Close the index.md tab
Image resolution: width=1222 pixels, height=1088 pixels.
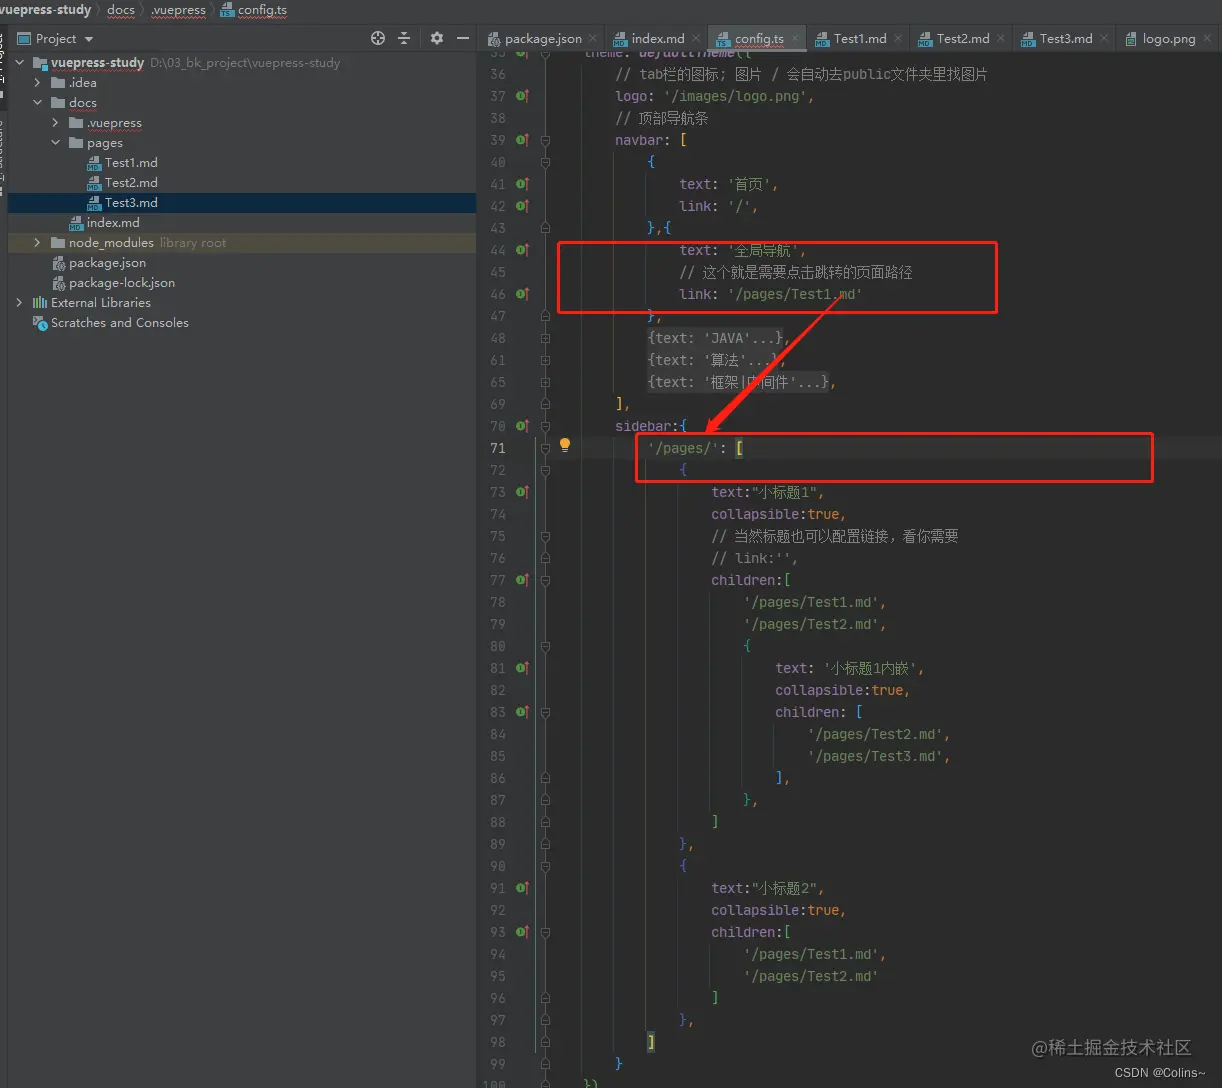696,38
